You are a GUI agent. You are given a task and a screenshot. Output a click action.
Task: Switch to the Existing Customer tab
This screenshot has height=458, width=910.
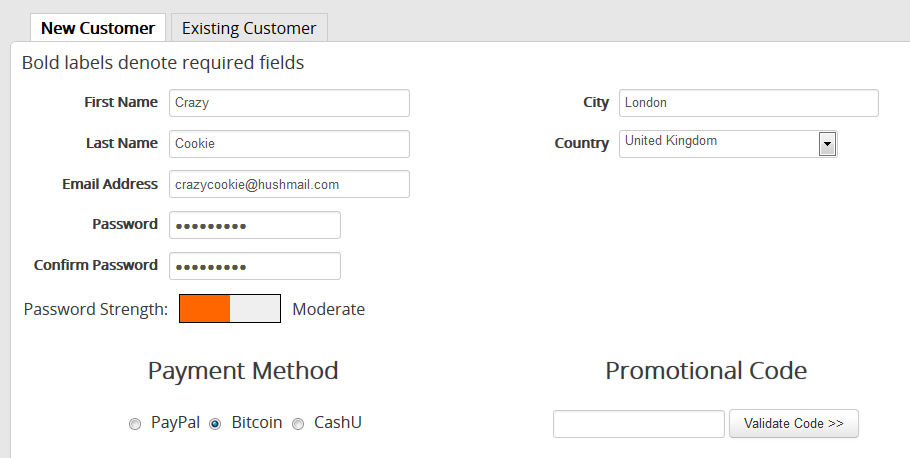(249, 28)
